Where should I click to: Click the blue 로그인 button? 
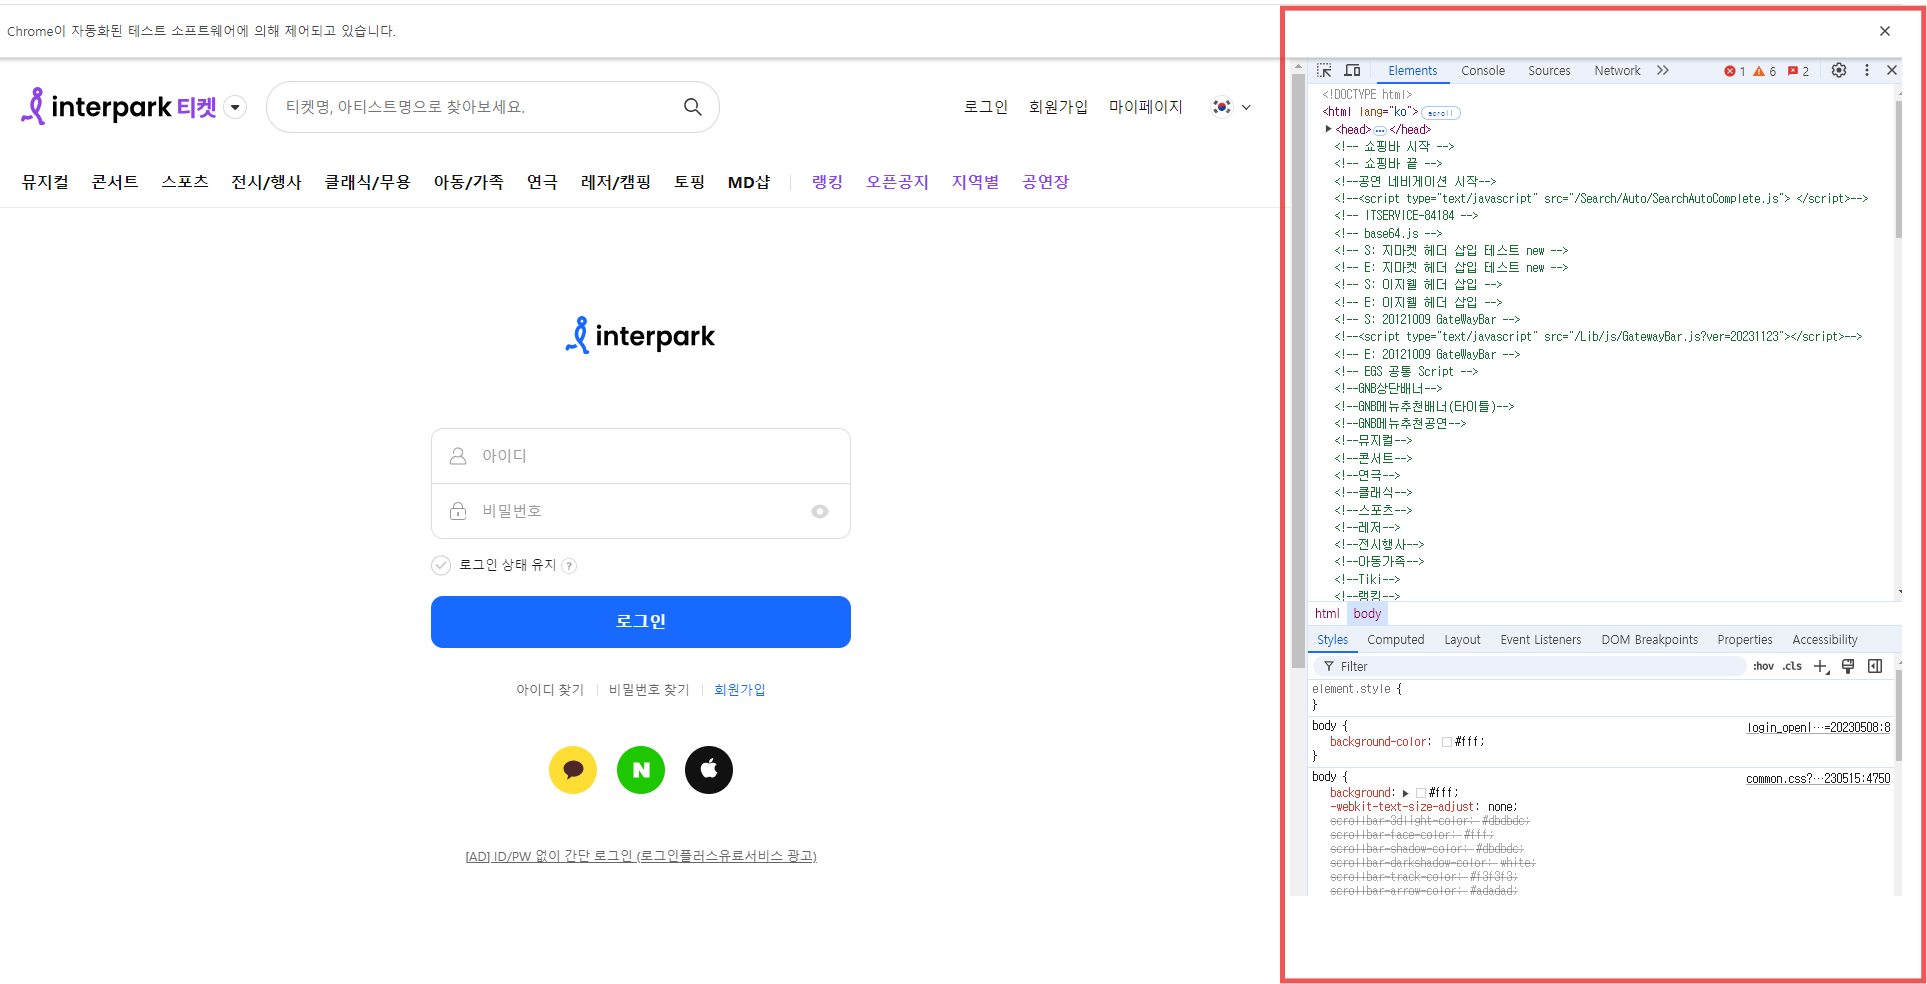pyautogui.click(x=641, y=622)
